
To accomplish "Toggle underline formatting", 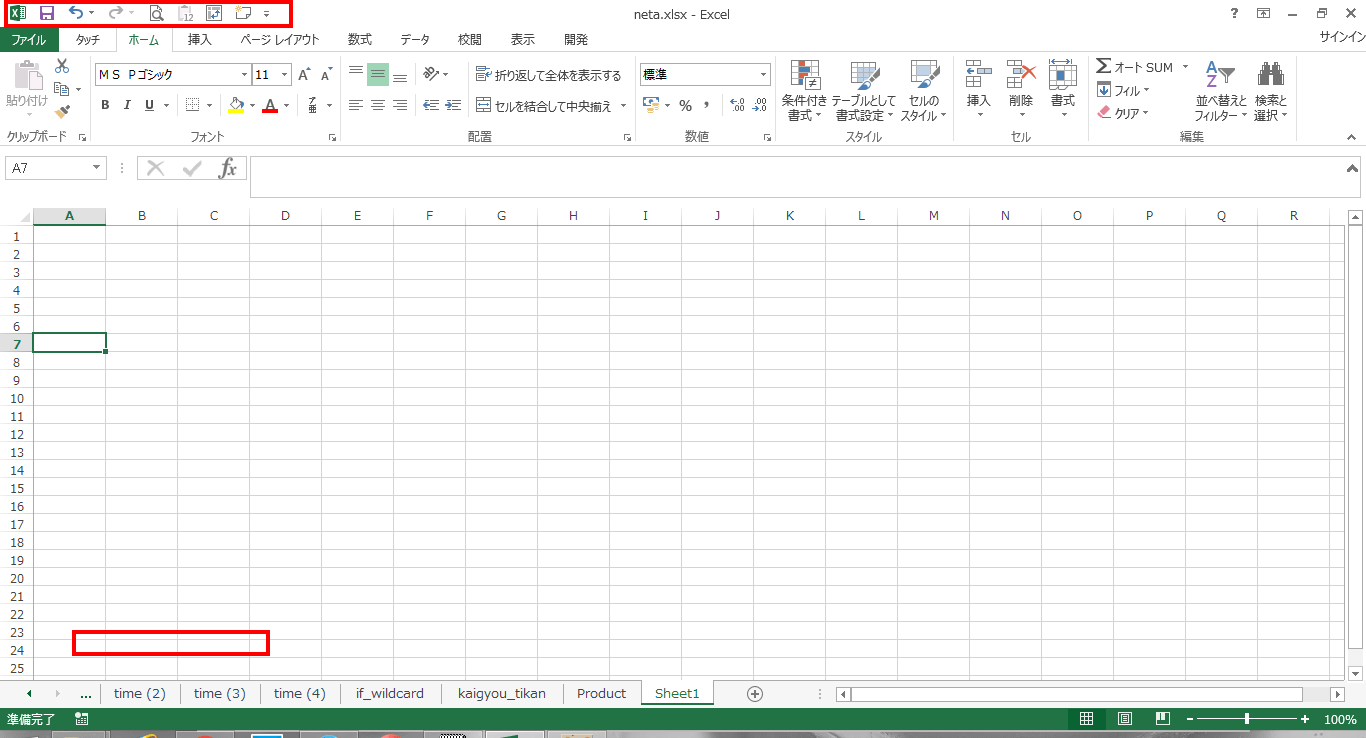I will 147,104.
